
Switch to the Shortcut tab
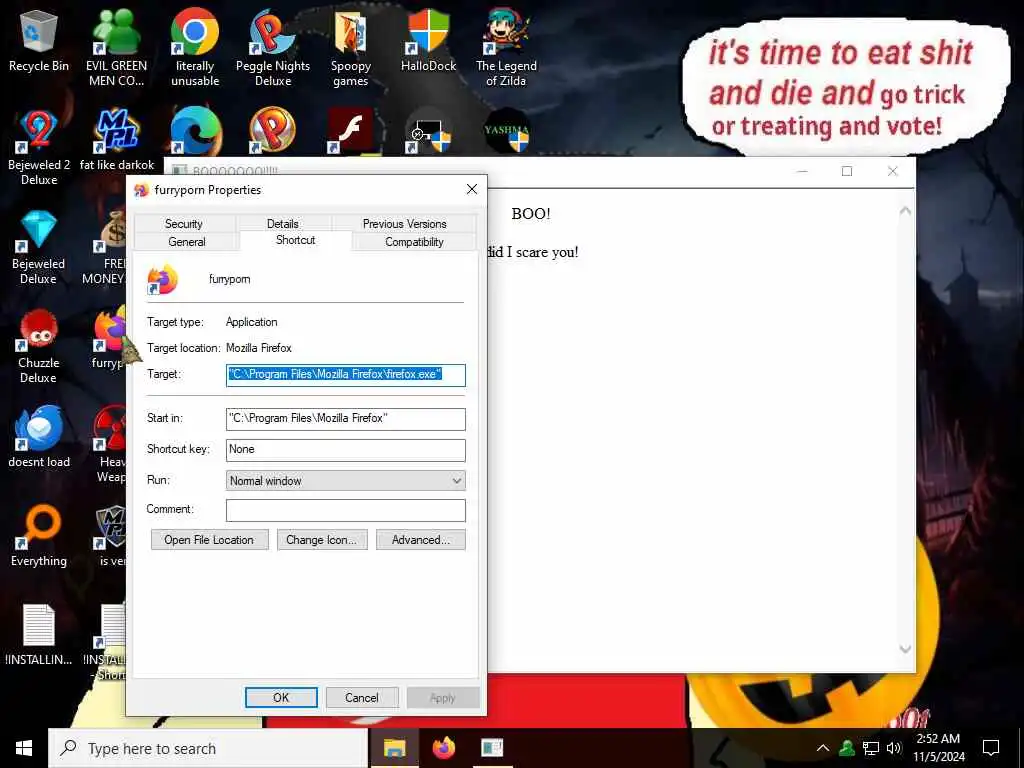pos(295,240)
